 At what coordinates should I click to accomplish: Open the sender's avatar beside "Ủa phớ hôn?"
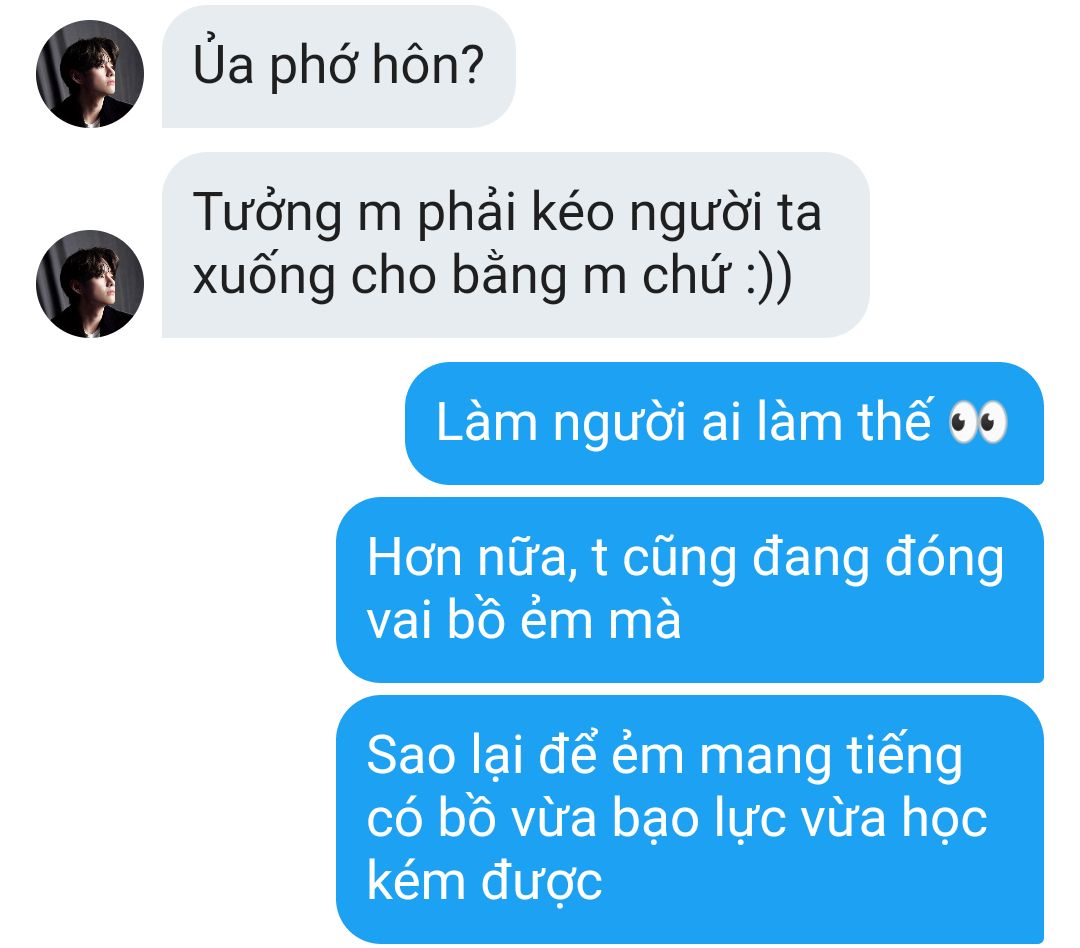[x=90, y=74]
